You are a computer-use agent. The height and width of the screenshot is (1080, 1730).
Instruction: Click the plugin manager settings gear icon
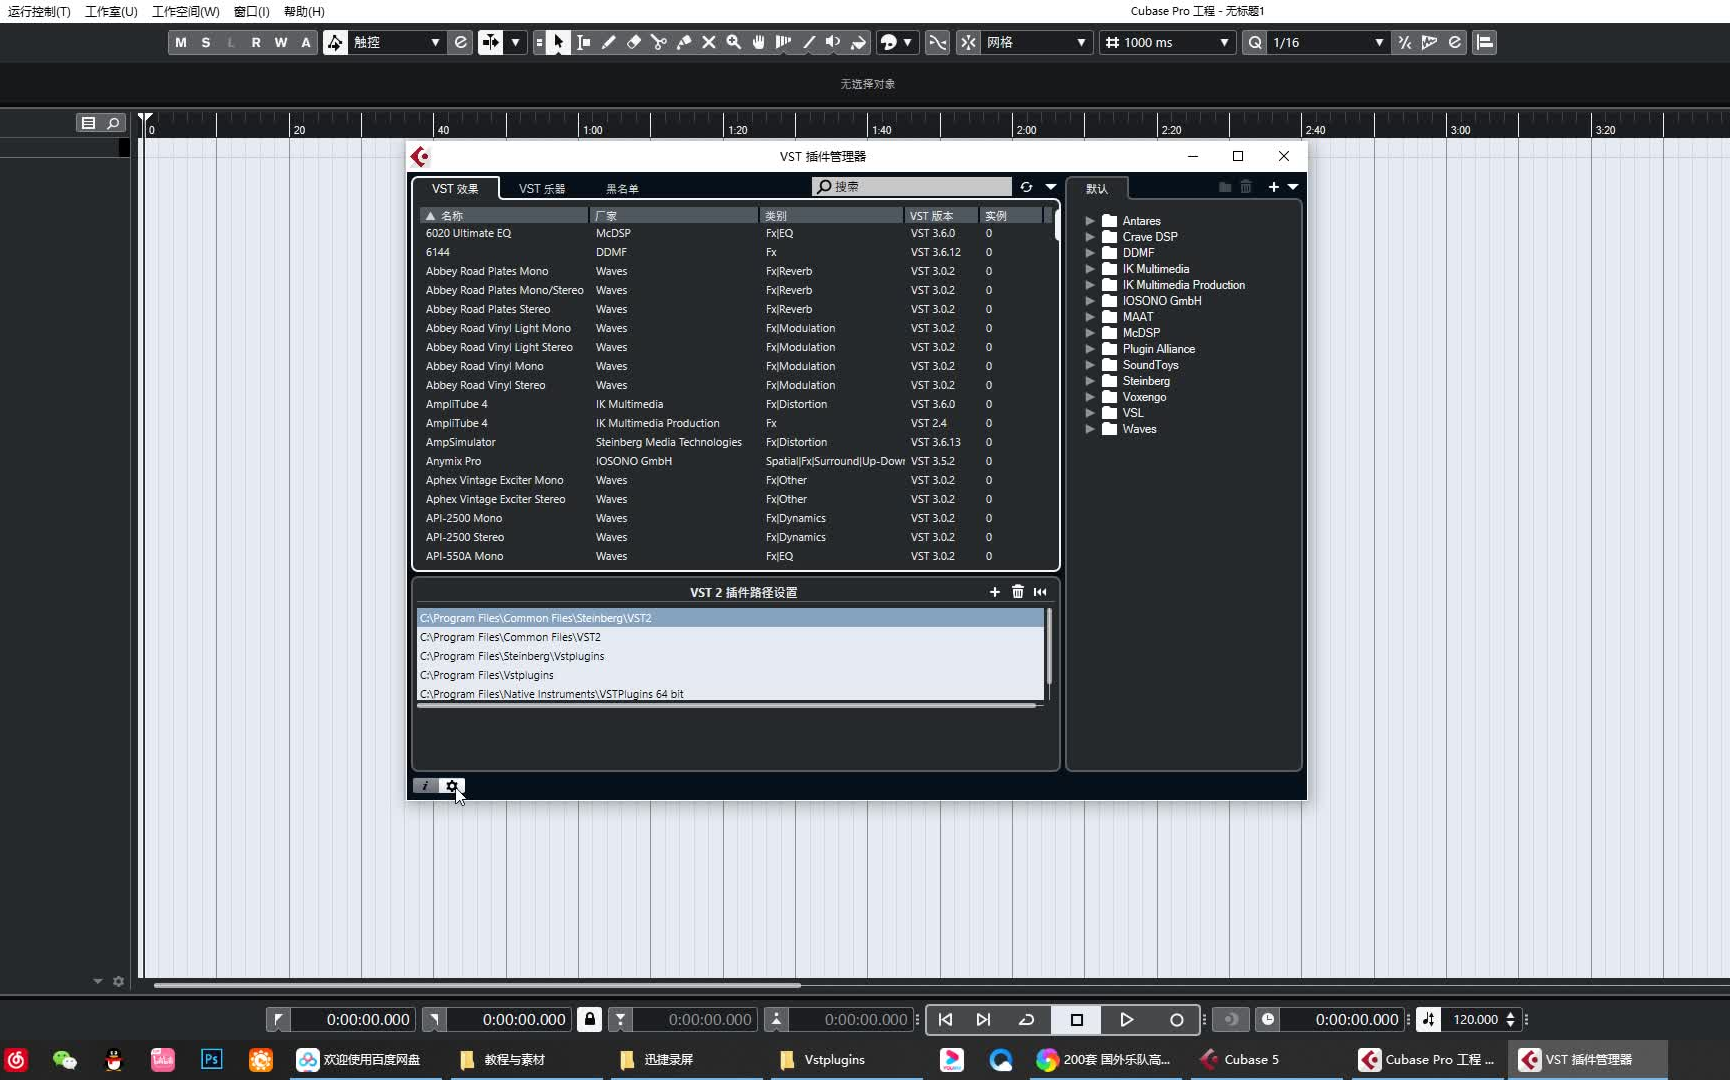(451, 786)
